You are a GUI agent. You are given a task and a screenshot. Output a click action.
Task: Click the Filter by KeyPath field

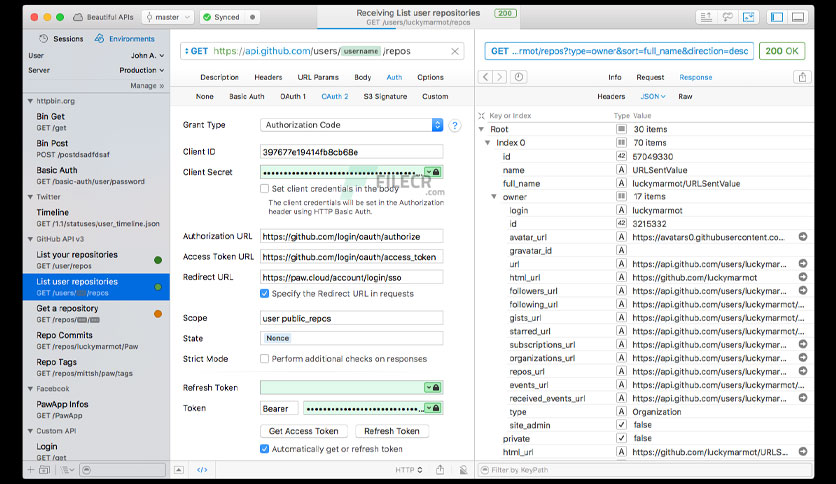[x=645, y=470]
